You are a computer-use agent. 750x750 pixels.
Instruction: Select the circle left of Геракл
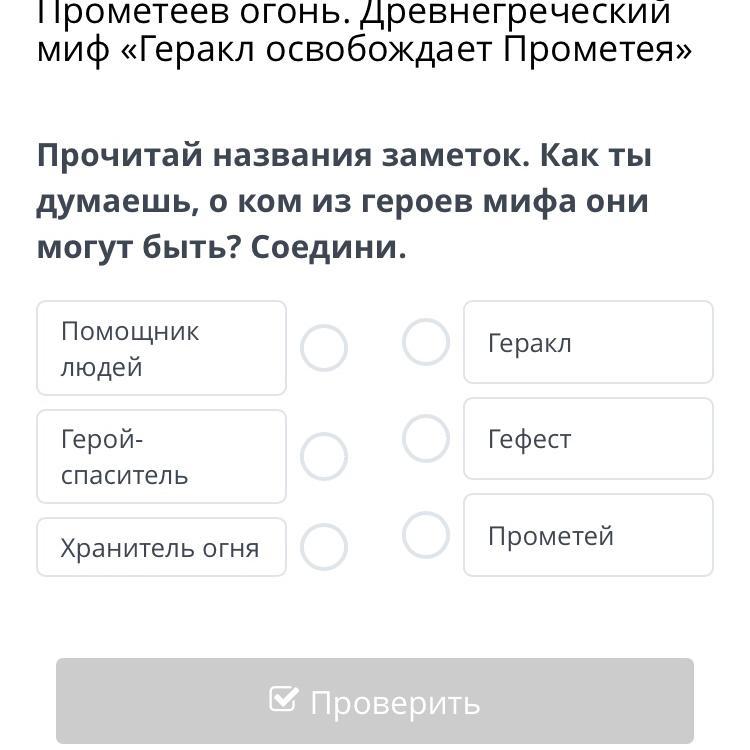426,342
